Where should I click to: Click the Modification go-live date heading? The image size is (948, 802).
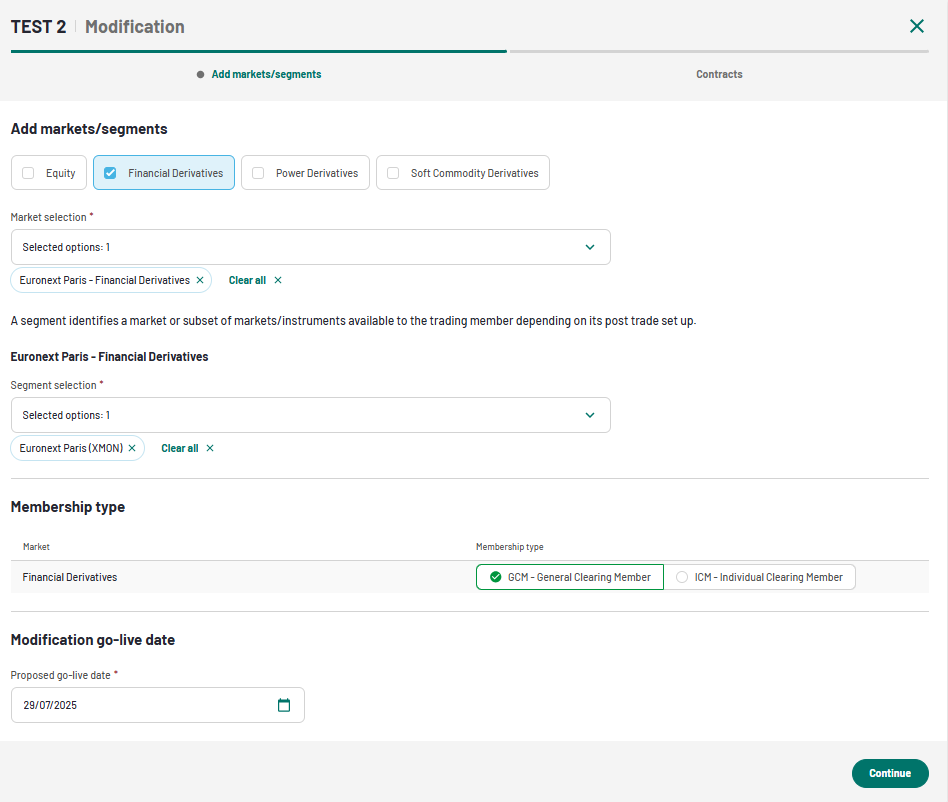[x=93, y=640]
